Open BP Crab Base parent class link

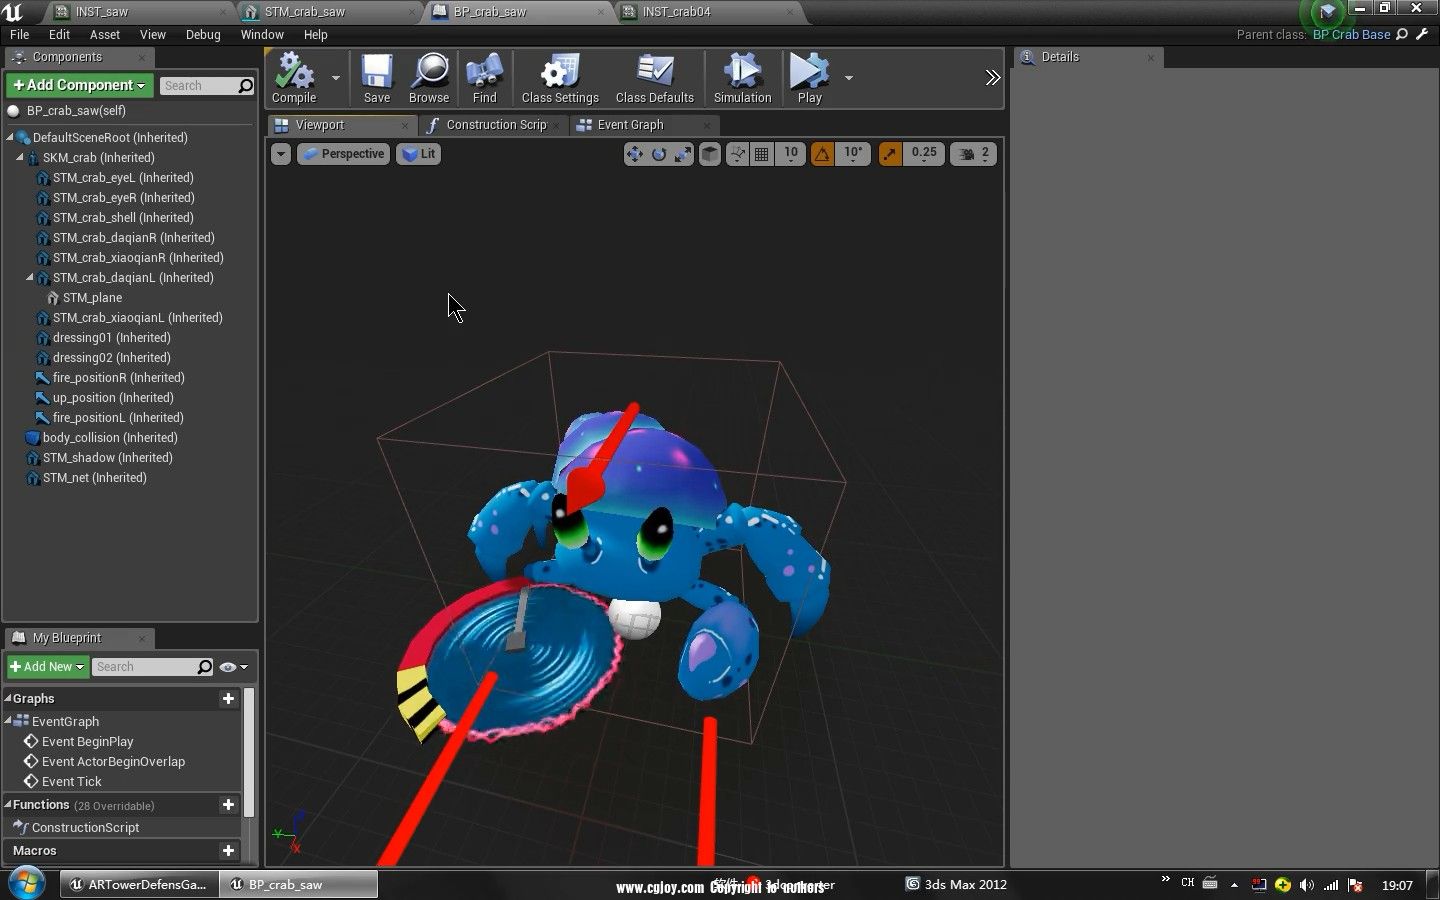pos(1351,34)
